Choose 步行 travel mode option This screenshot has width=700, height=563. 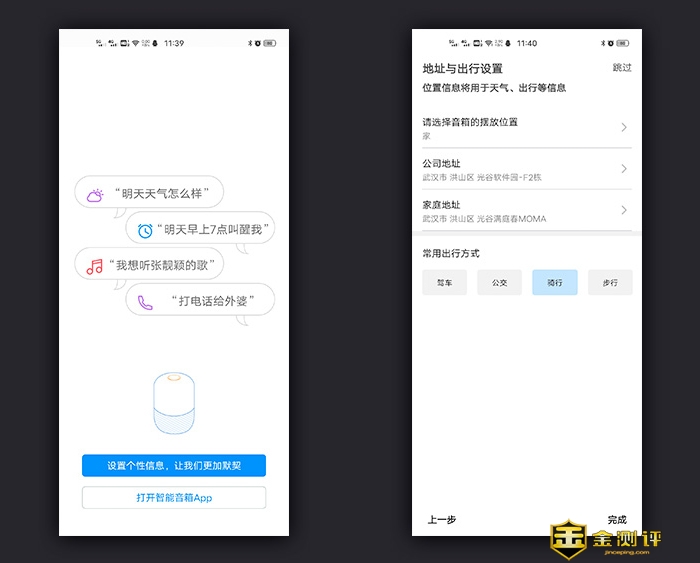pos(609,283)
